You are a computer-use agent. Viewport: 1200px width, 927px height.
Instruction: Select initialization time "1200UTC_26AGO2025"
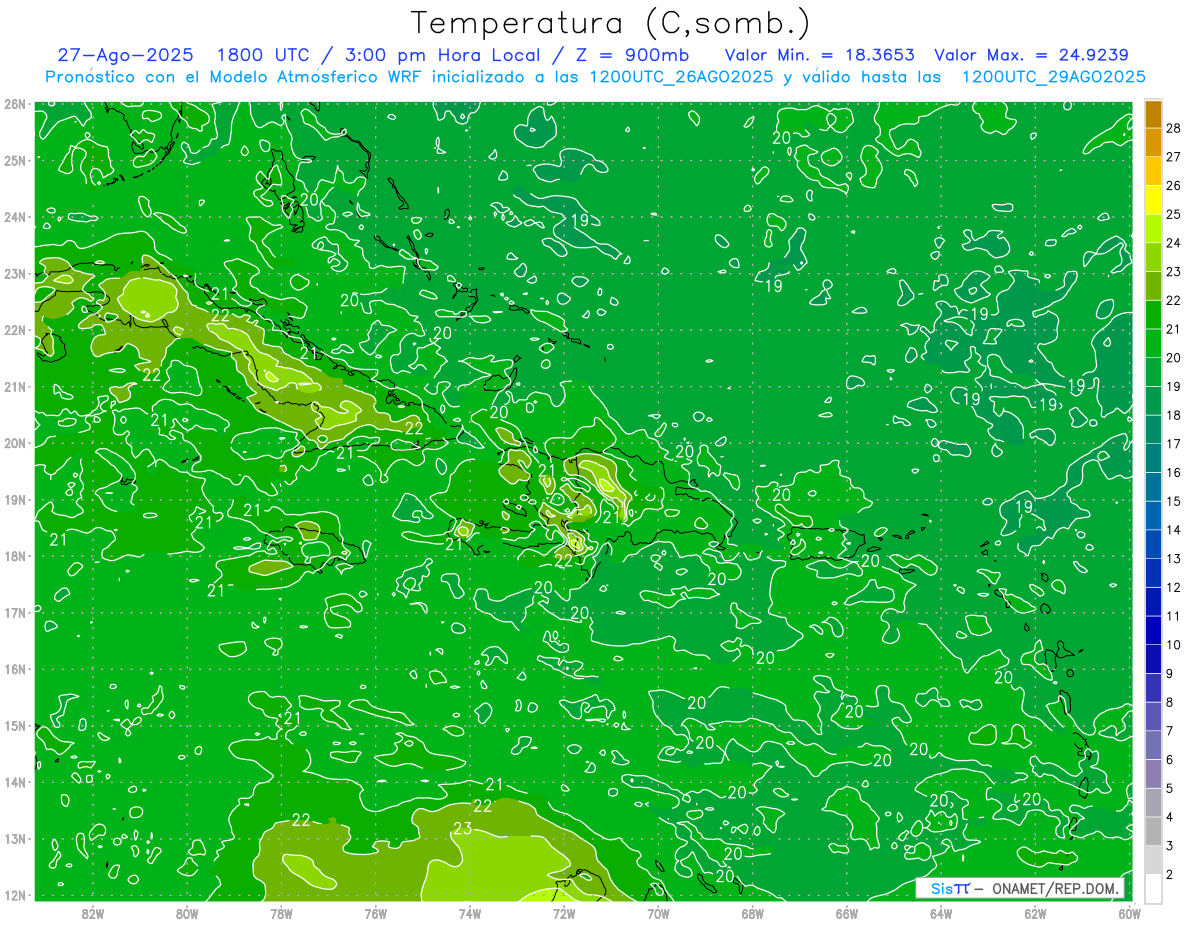point(680,77)
